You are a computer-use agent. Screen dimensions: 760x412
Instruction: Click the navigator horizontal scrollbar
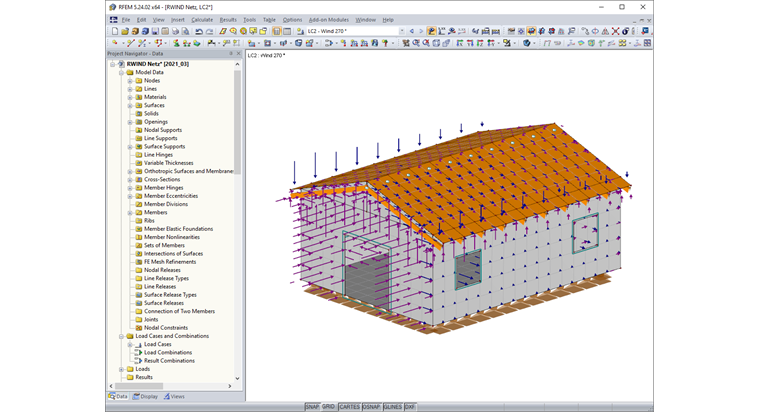pos(139,386)
